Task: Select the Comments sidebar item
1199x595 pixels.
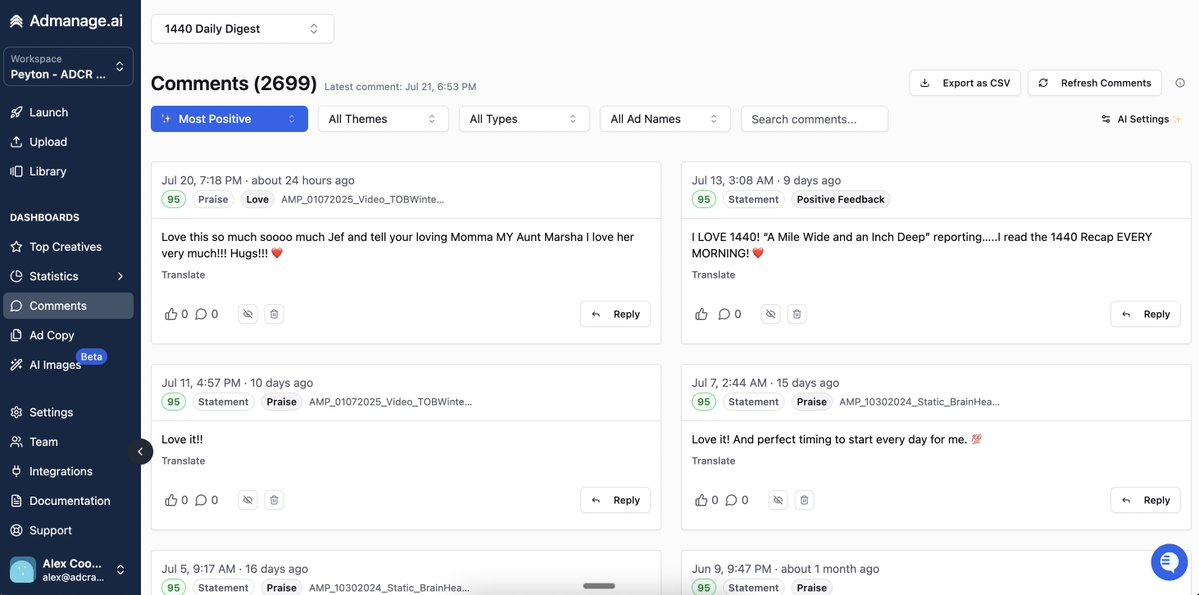Action: (69, 306)
